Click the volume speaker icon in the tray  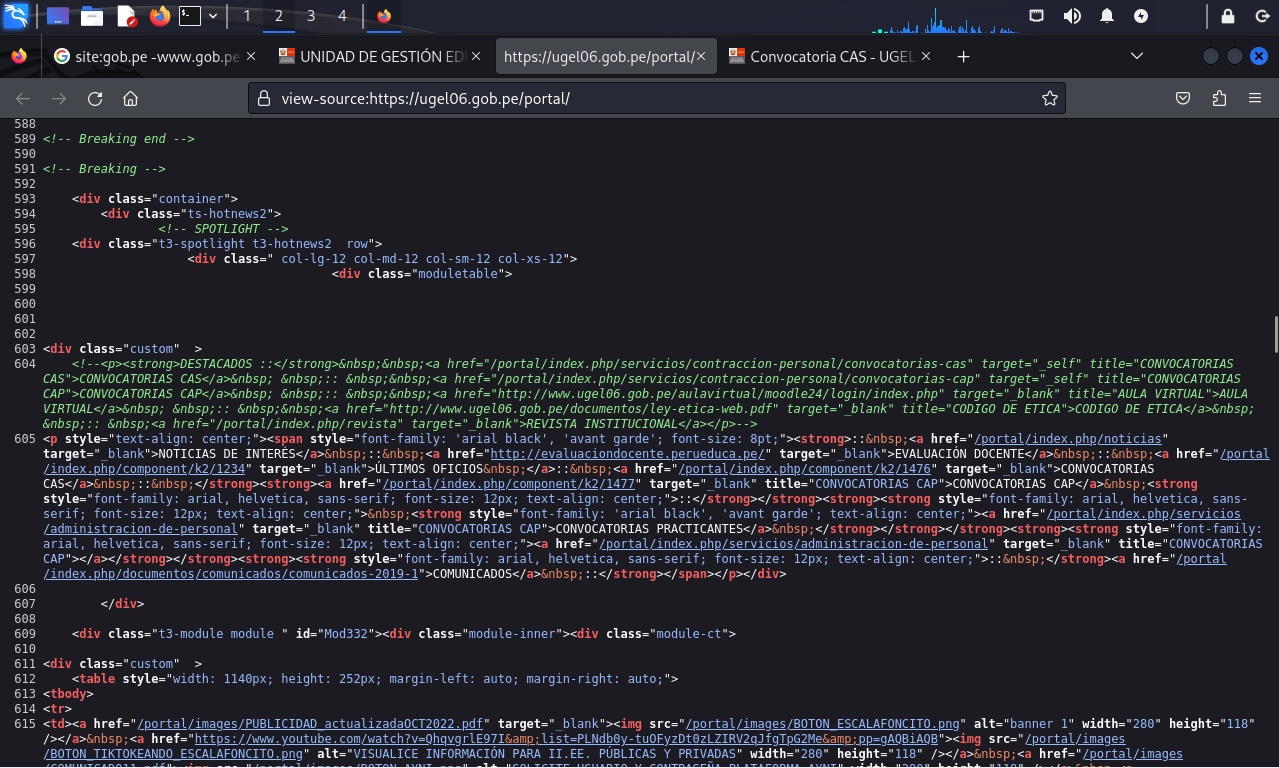[x=1071, y=16]
